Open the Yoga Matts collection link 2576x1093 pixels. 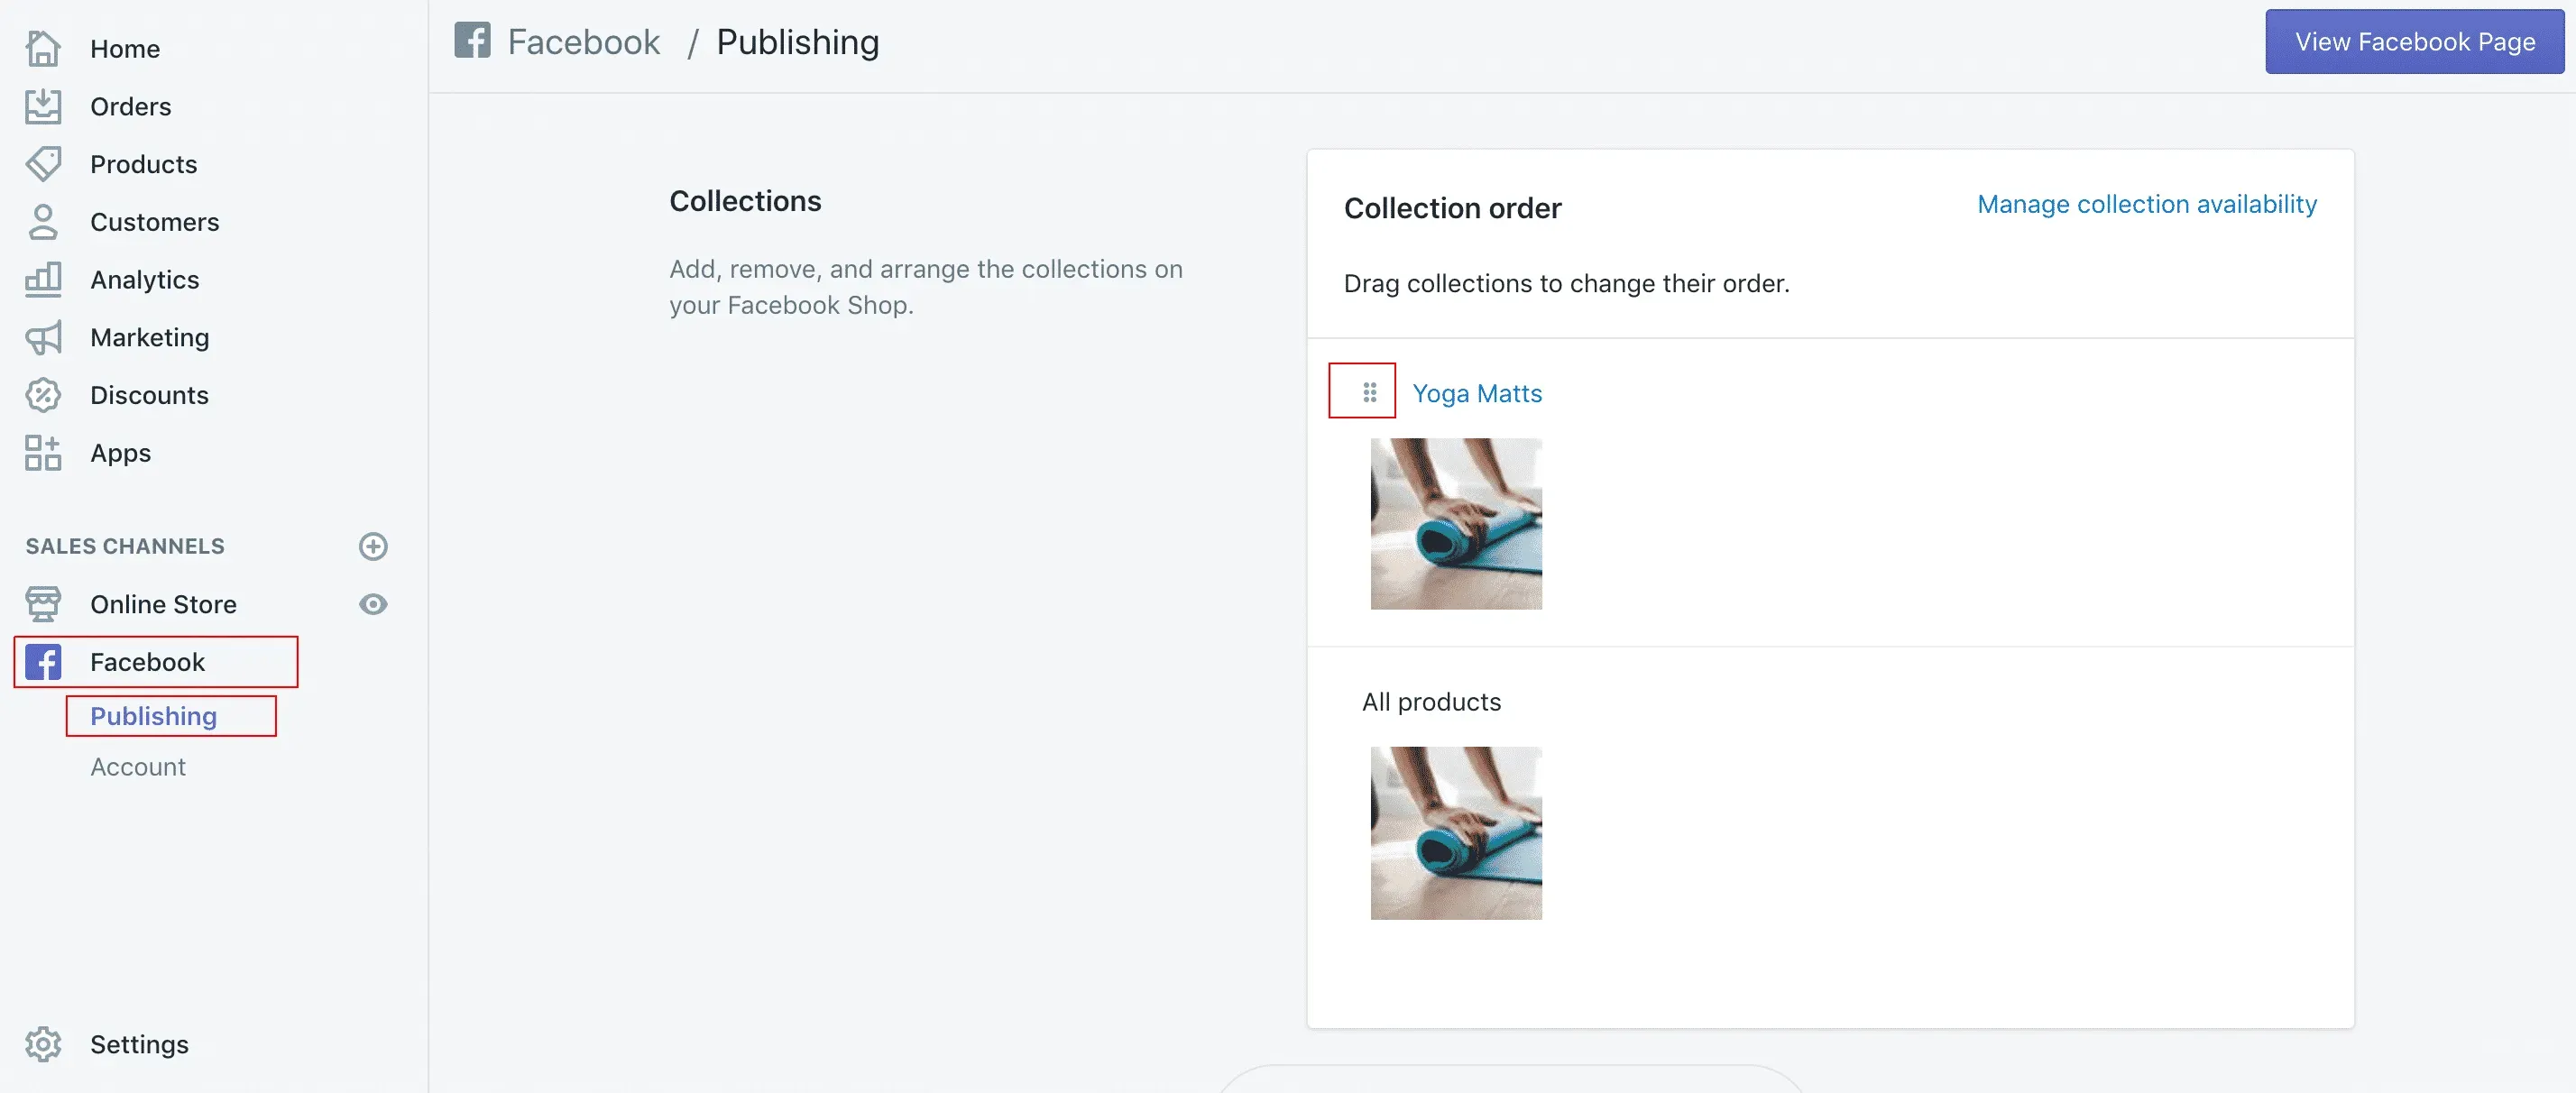tap(1478, 393)
